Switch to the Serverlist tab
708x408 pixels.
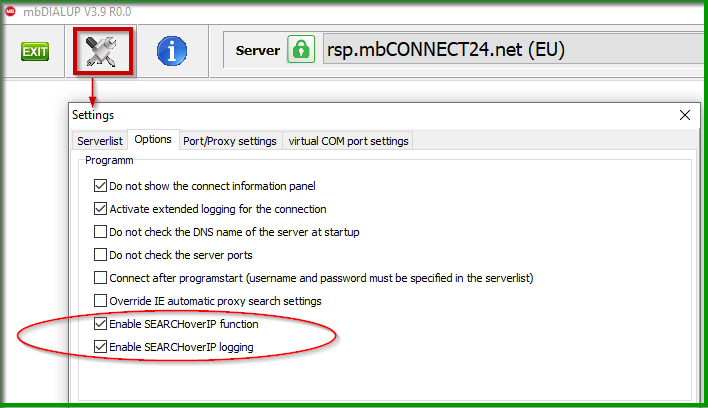[100, 141]
